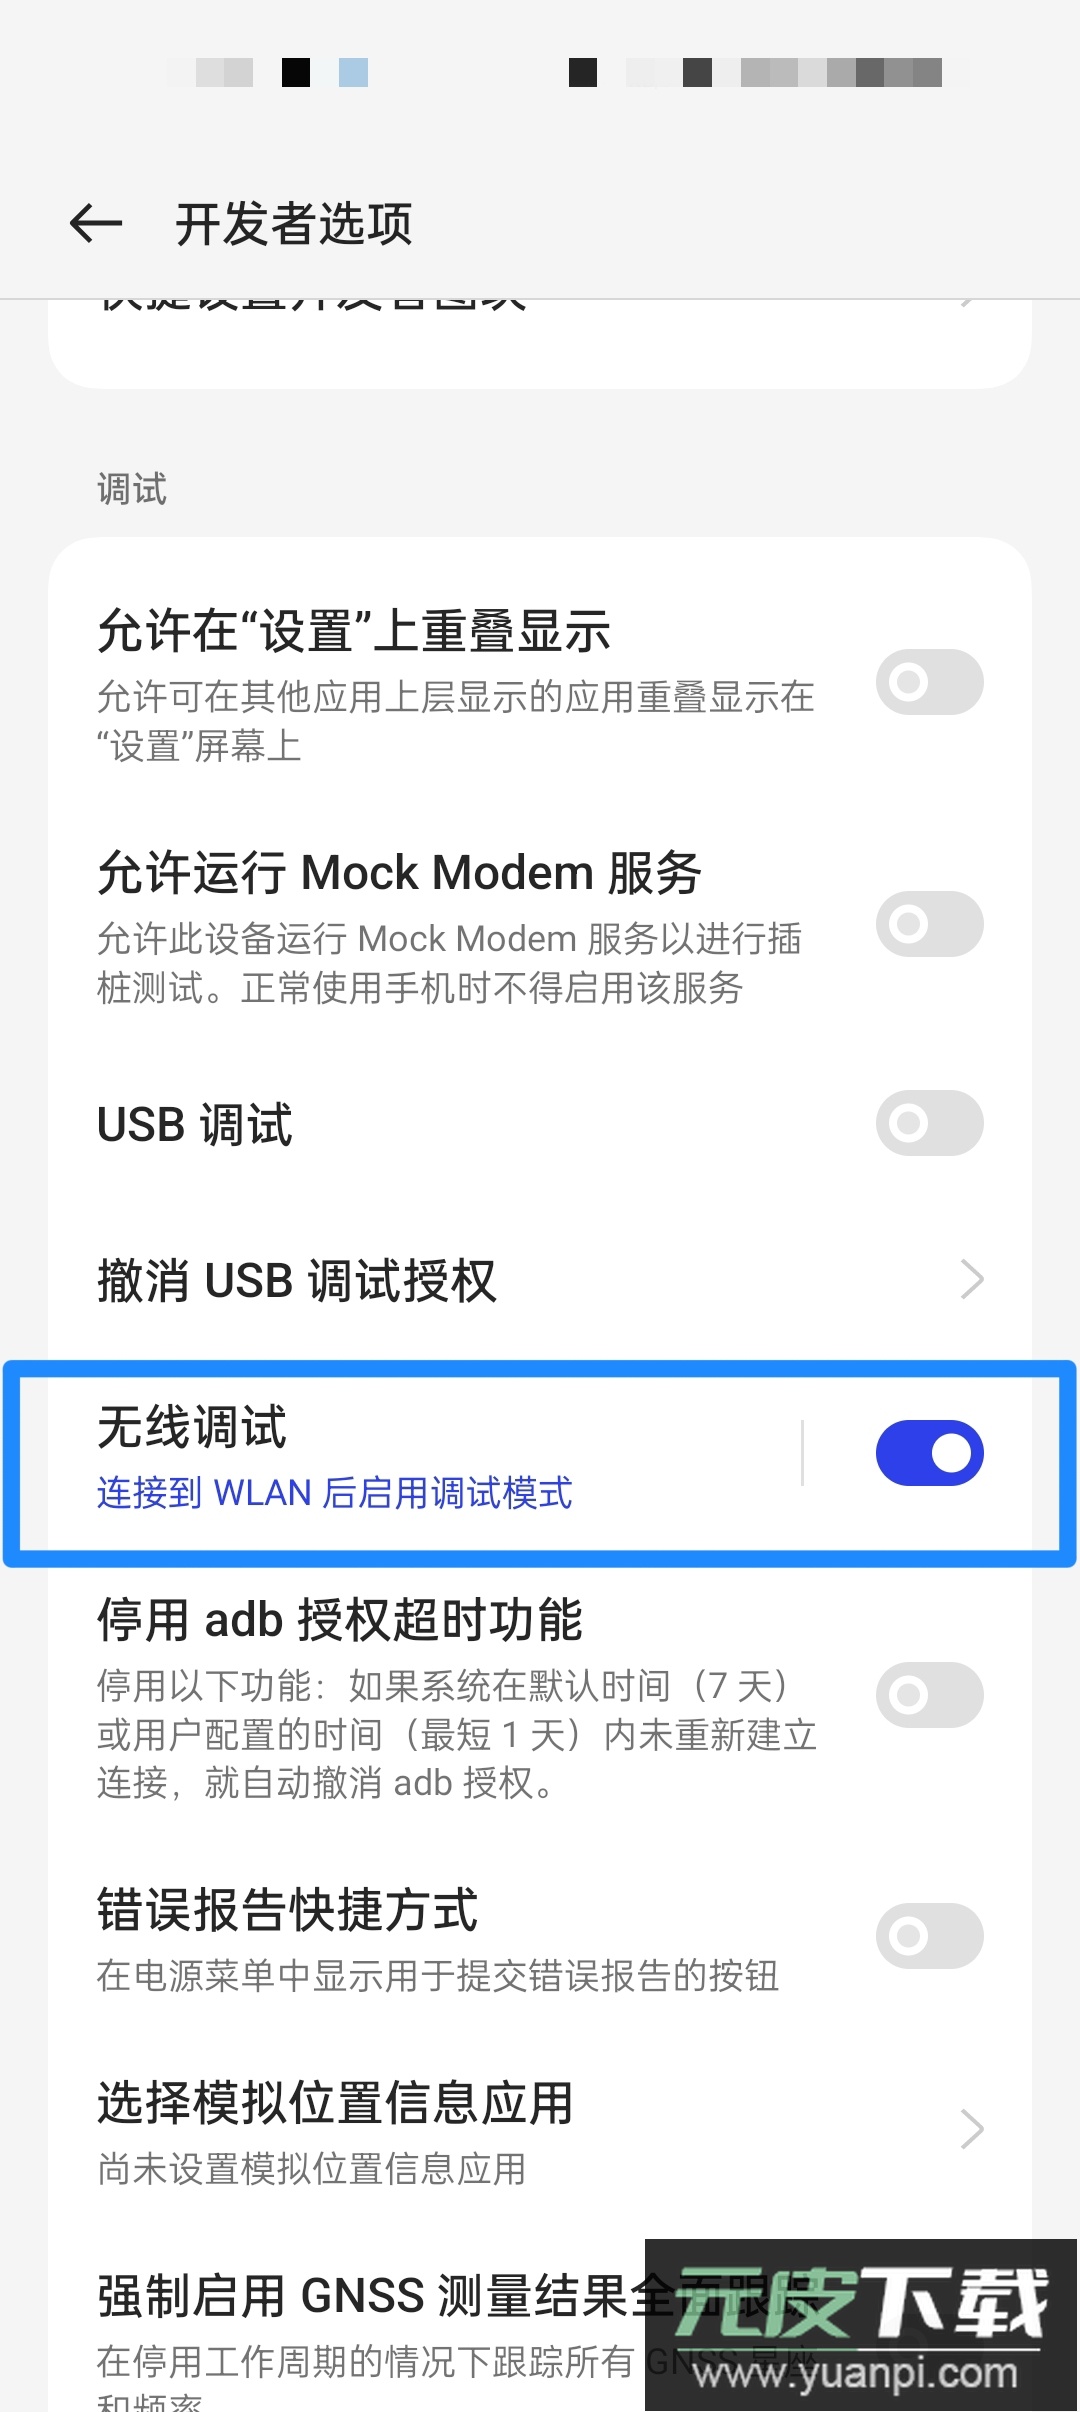Viewport: 1080px width, 2412px height.
Task: Select the 强制启用 GNSS 测量结果 entry
Action: tap(540, 2330)
